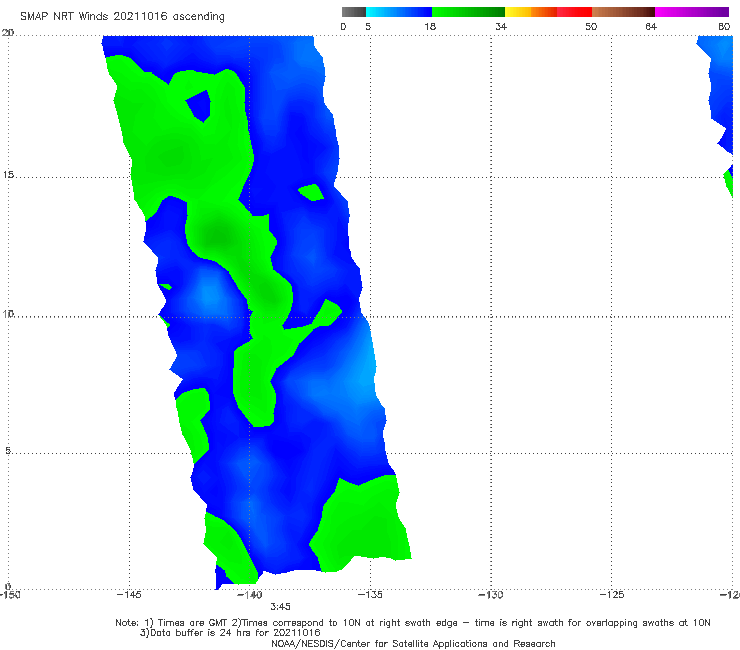Screen dimensions: 740x650
Task: Click the longitude axis label '-125'
Action: coord(612,594)
